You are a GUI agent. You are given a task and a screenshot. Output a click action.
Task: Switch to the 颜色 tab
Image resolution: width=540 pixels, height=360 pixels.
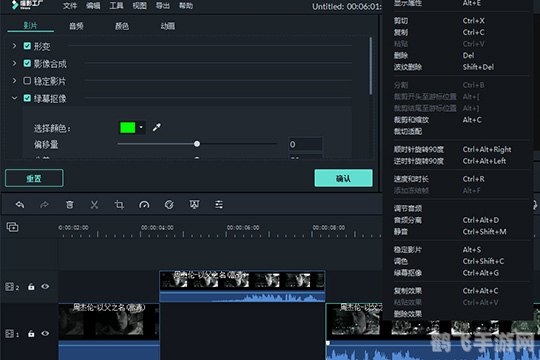(x=122, y=26)
